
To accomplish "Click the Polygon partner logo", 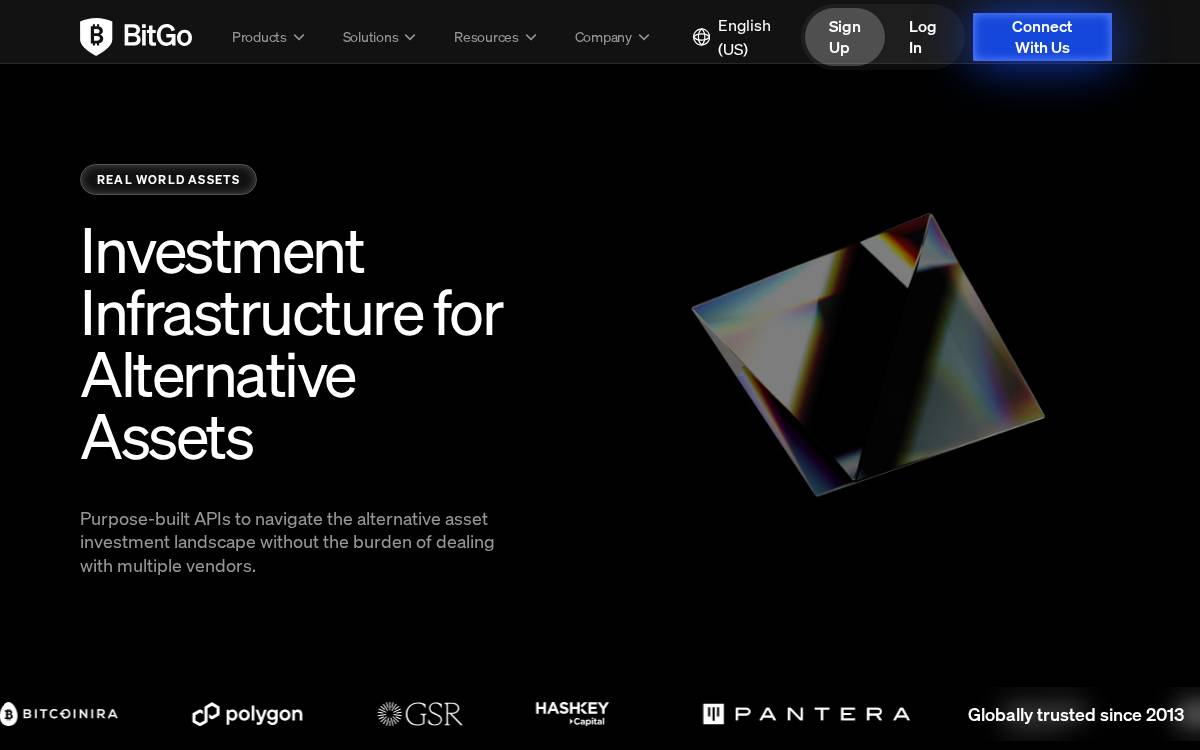I will (x=247, y=714).
